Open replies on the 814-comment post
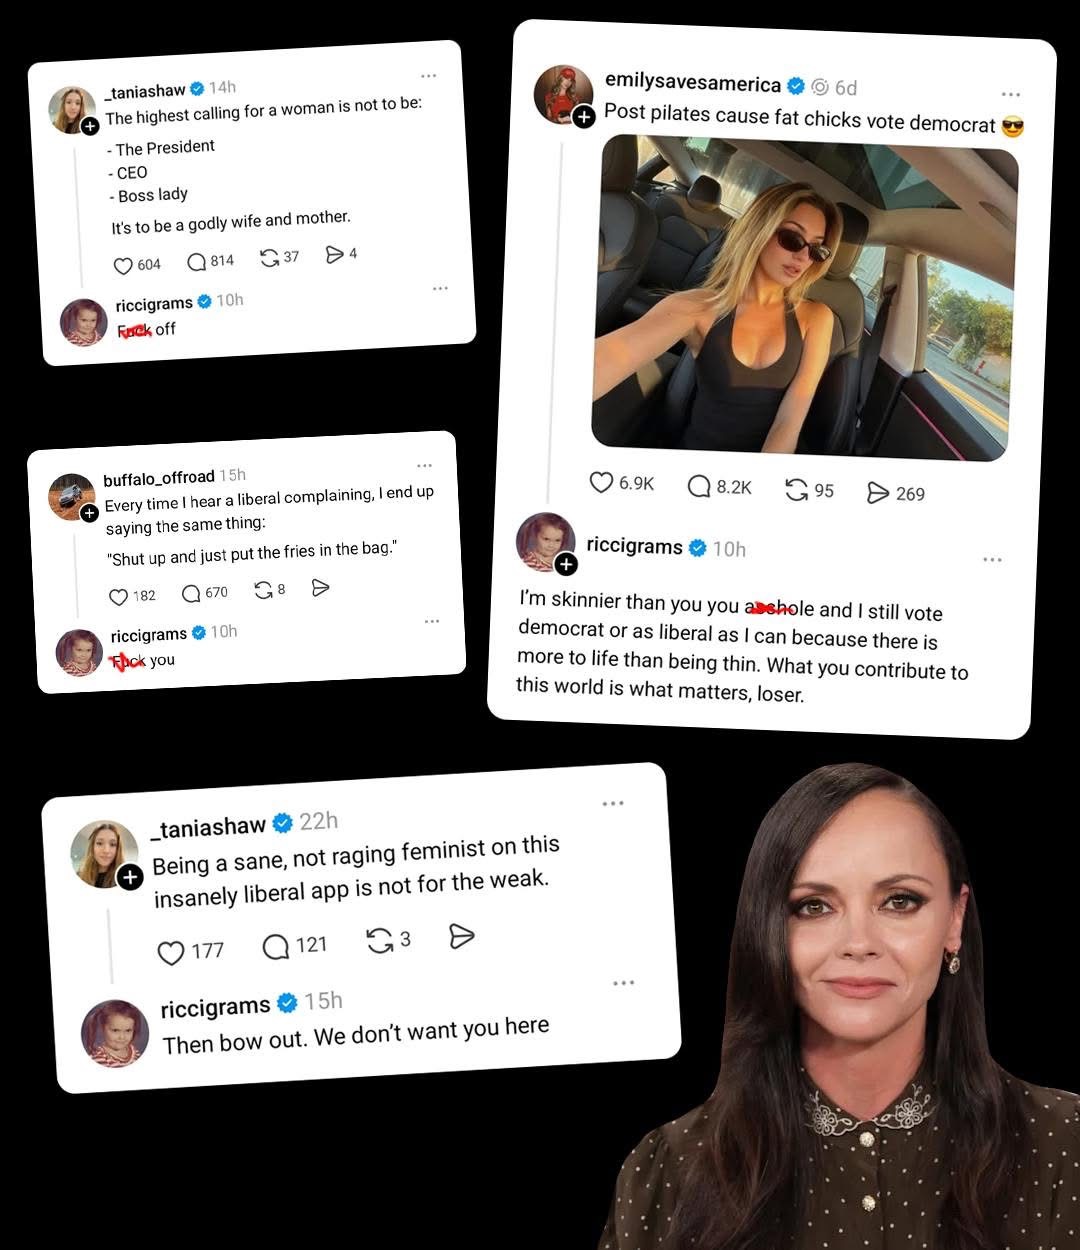This screenshot has height=1250, width=1080. 197,262
